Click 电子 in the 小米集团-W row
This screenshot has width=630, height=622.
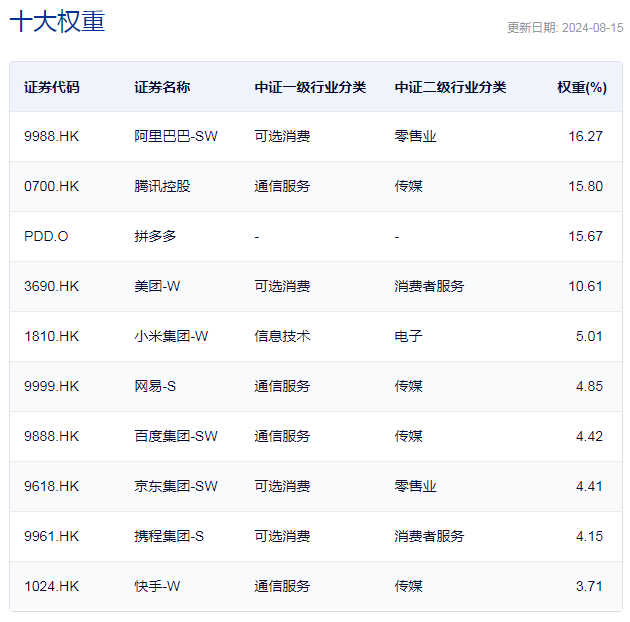point(408,336)
